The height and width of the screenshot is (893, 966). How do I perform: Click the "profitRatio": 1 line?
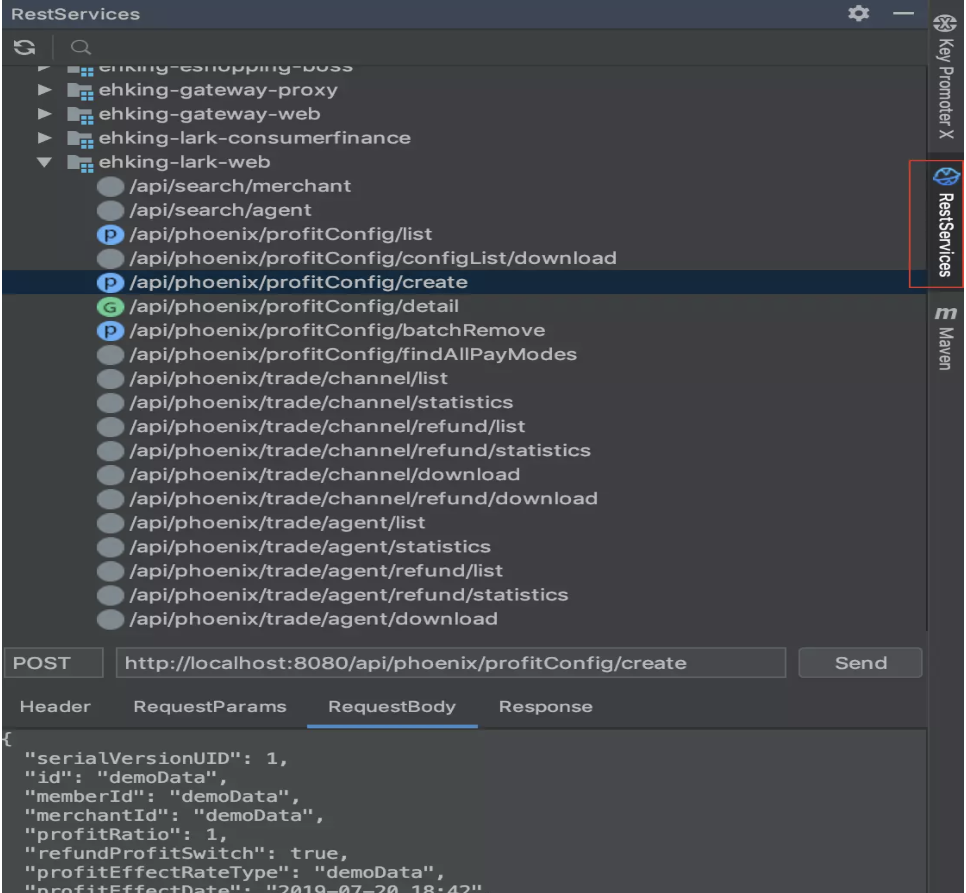pyautogui.click(x=126, y=835)
